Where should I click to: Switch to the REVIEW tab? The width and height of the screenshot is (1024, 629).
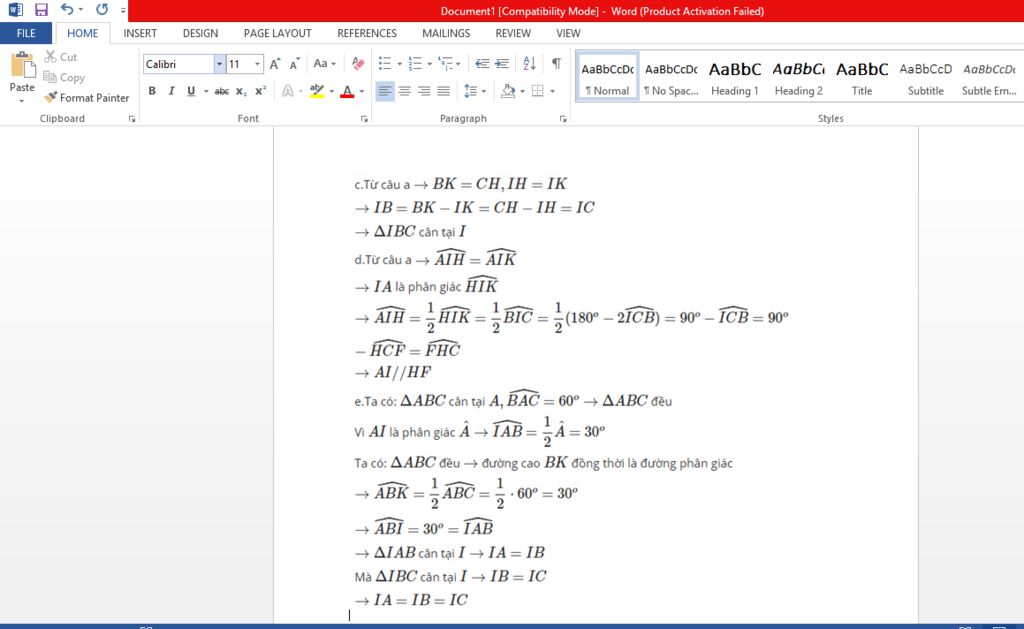pyautogui.click(x=513, y=33)
